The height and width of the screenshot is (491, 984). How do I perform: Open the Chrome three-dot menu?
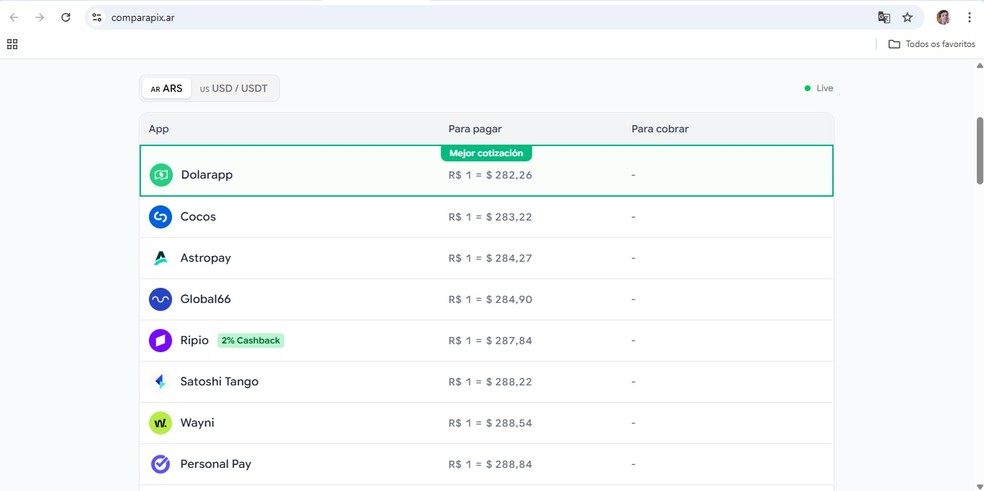click(x=969, y=17)
